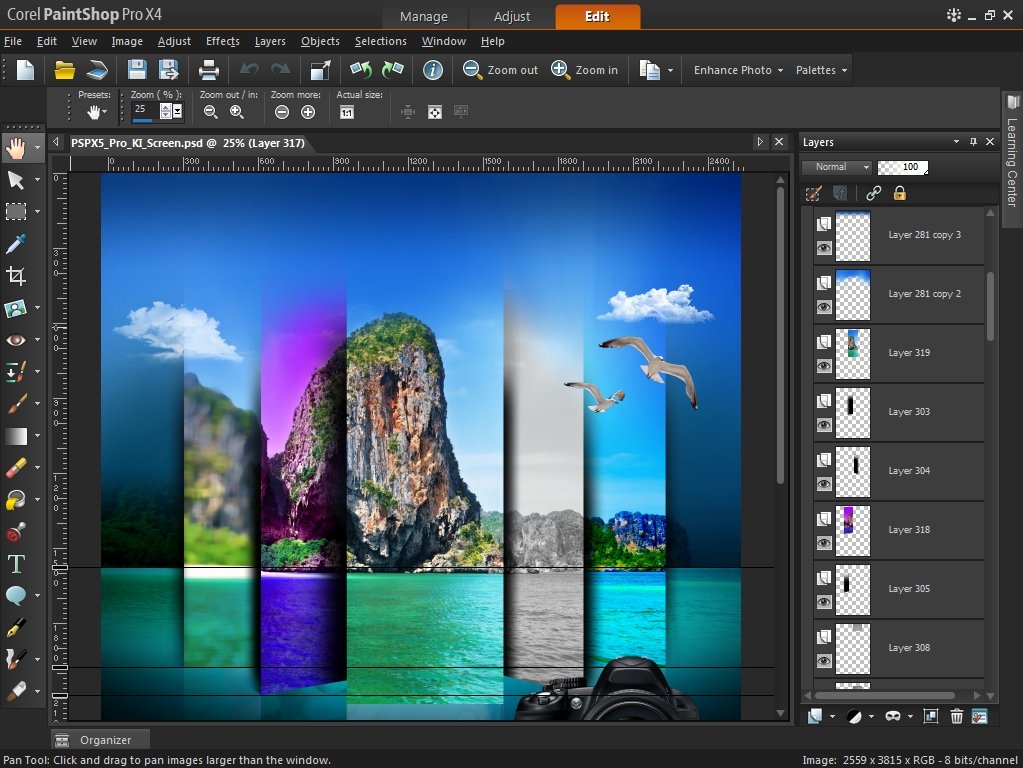Image resolution: width=1023 pixels, height=768 pixels.
Task: Open the Enhance Photo dropdown
Action: click(x=738, y=70)
